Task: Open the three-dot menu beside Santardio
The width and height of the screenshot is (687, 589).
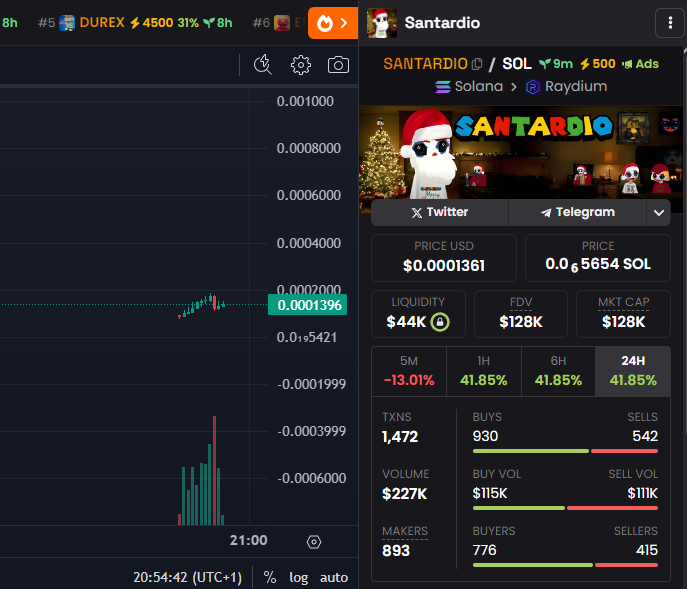Action: click(670, 23)
